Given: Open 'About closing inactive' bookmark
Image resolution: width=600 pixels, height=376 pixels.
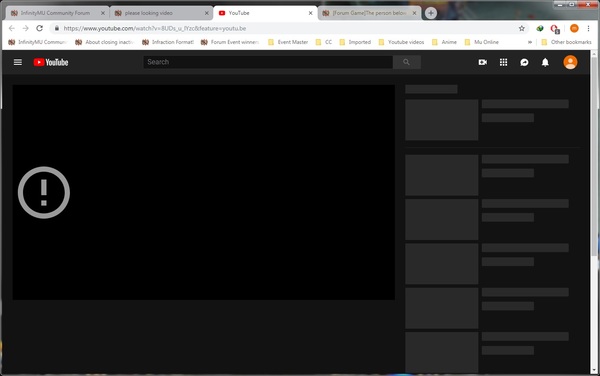Looking at the screenshot, I should click(x=105, y=42).
